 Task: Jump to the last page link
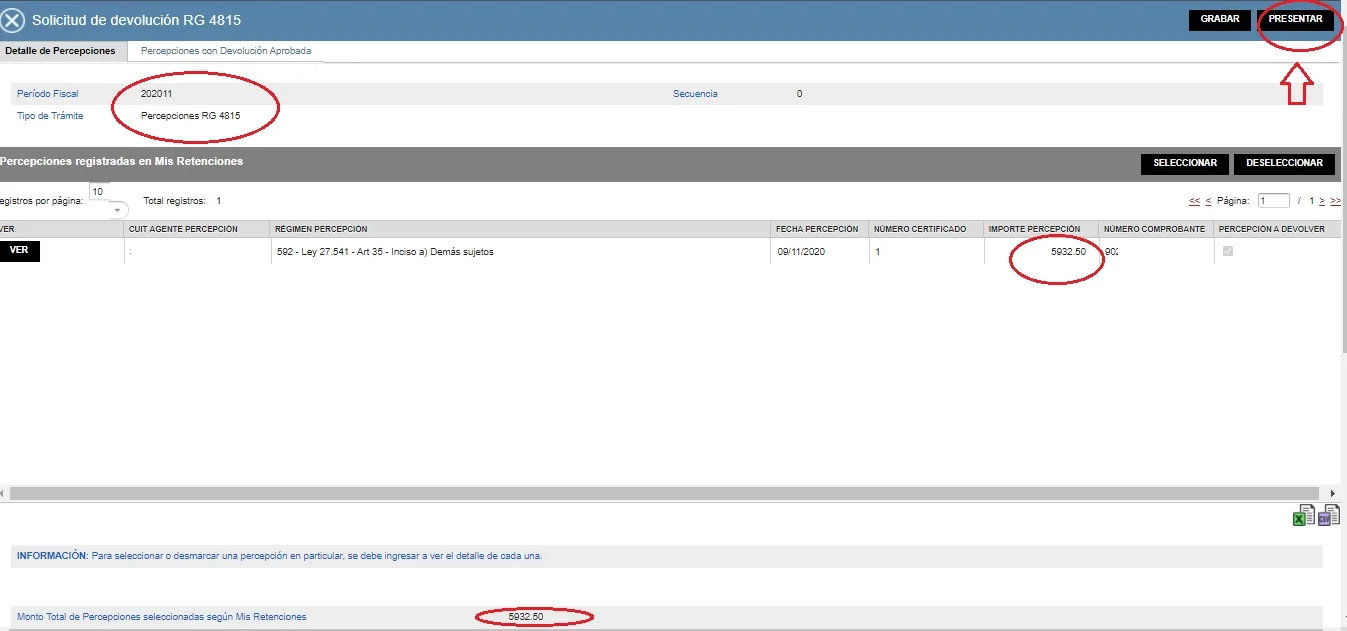1335,201
